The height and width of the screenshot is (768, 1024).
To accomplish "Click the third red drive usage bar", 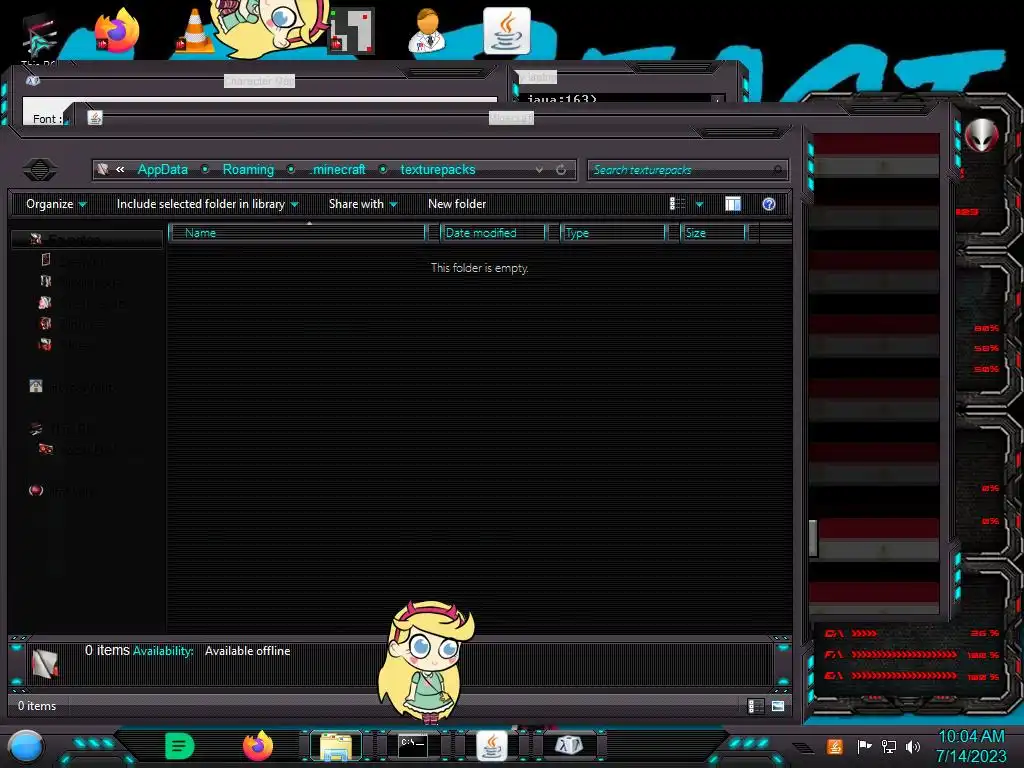I will click(x=904, y=675).
